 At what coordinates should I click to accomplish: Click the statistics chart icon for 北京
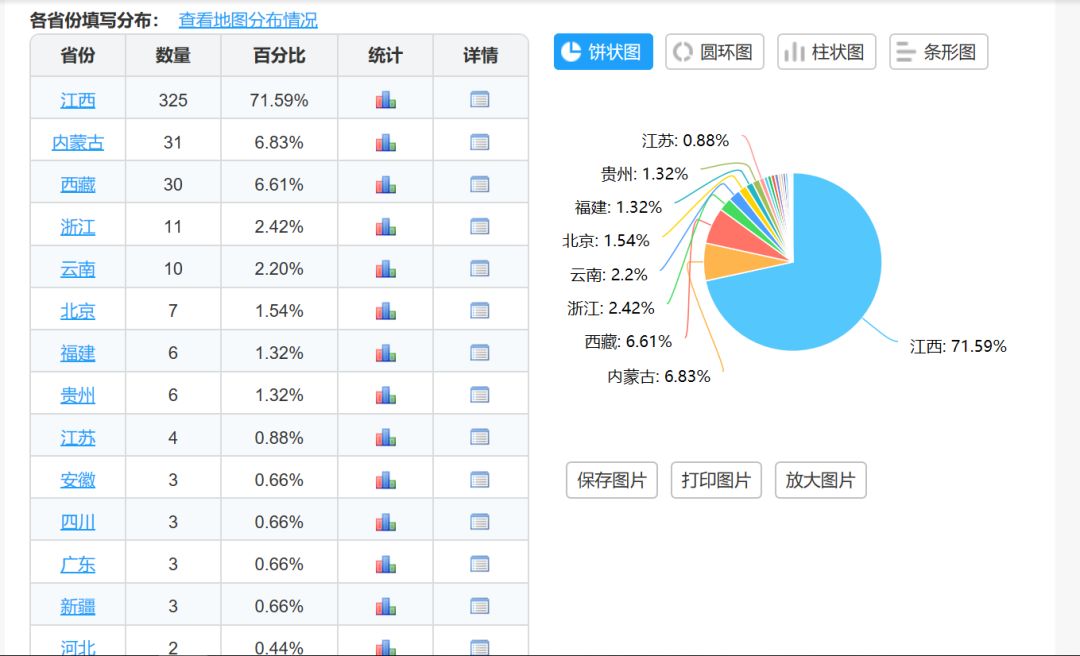[x=385, y=311]
